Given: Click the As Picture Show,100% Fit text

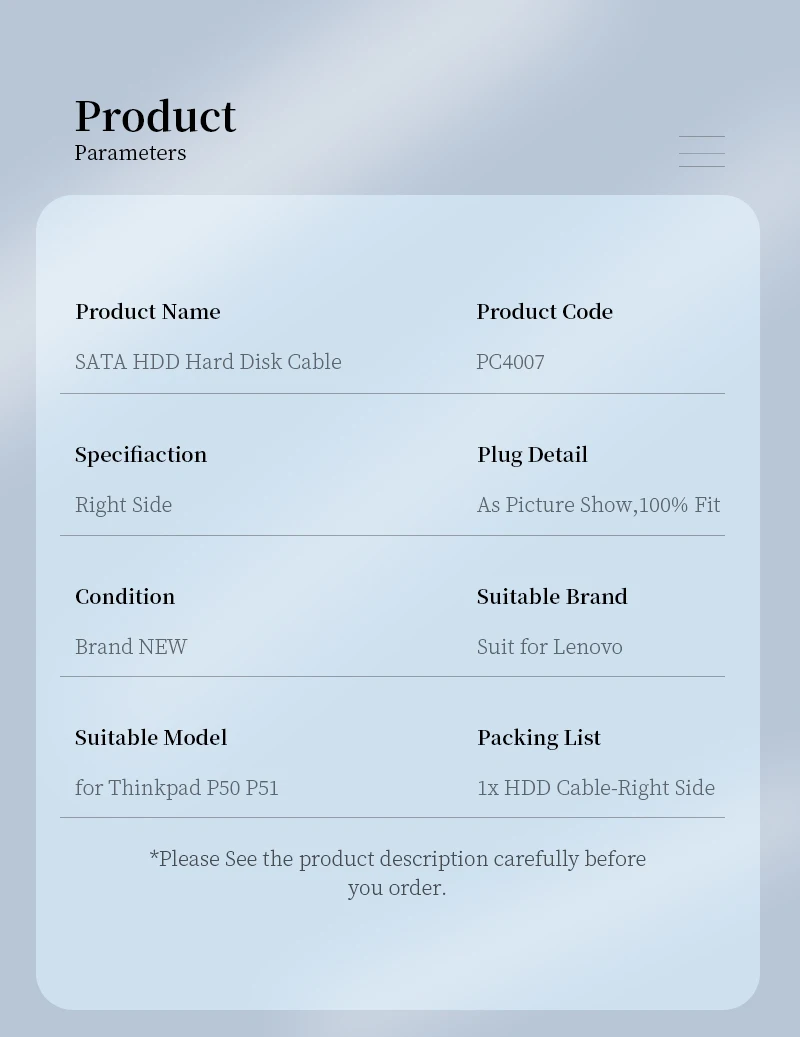Looking at the screenshot, I should pyautogui.click(x=598, y=504).
